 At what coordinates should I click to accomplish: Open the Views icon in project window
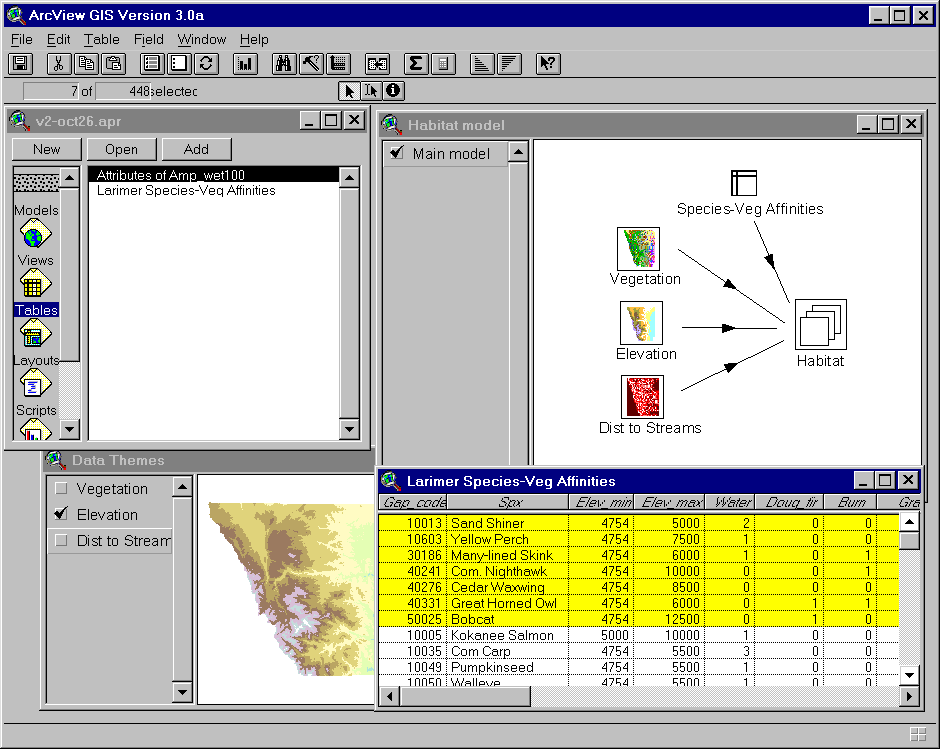coord(35,240)
